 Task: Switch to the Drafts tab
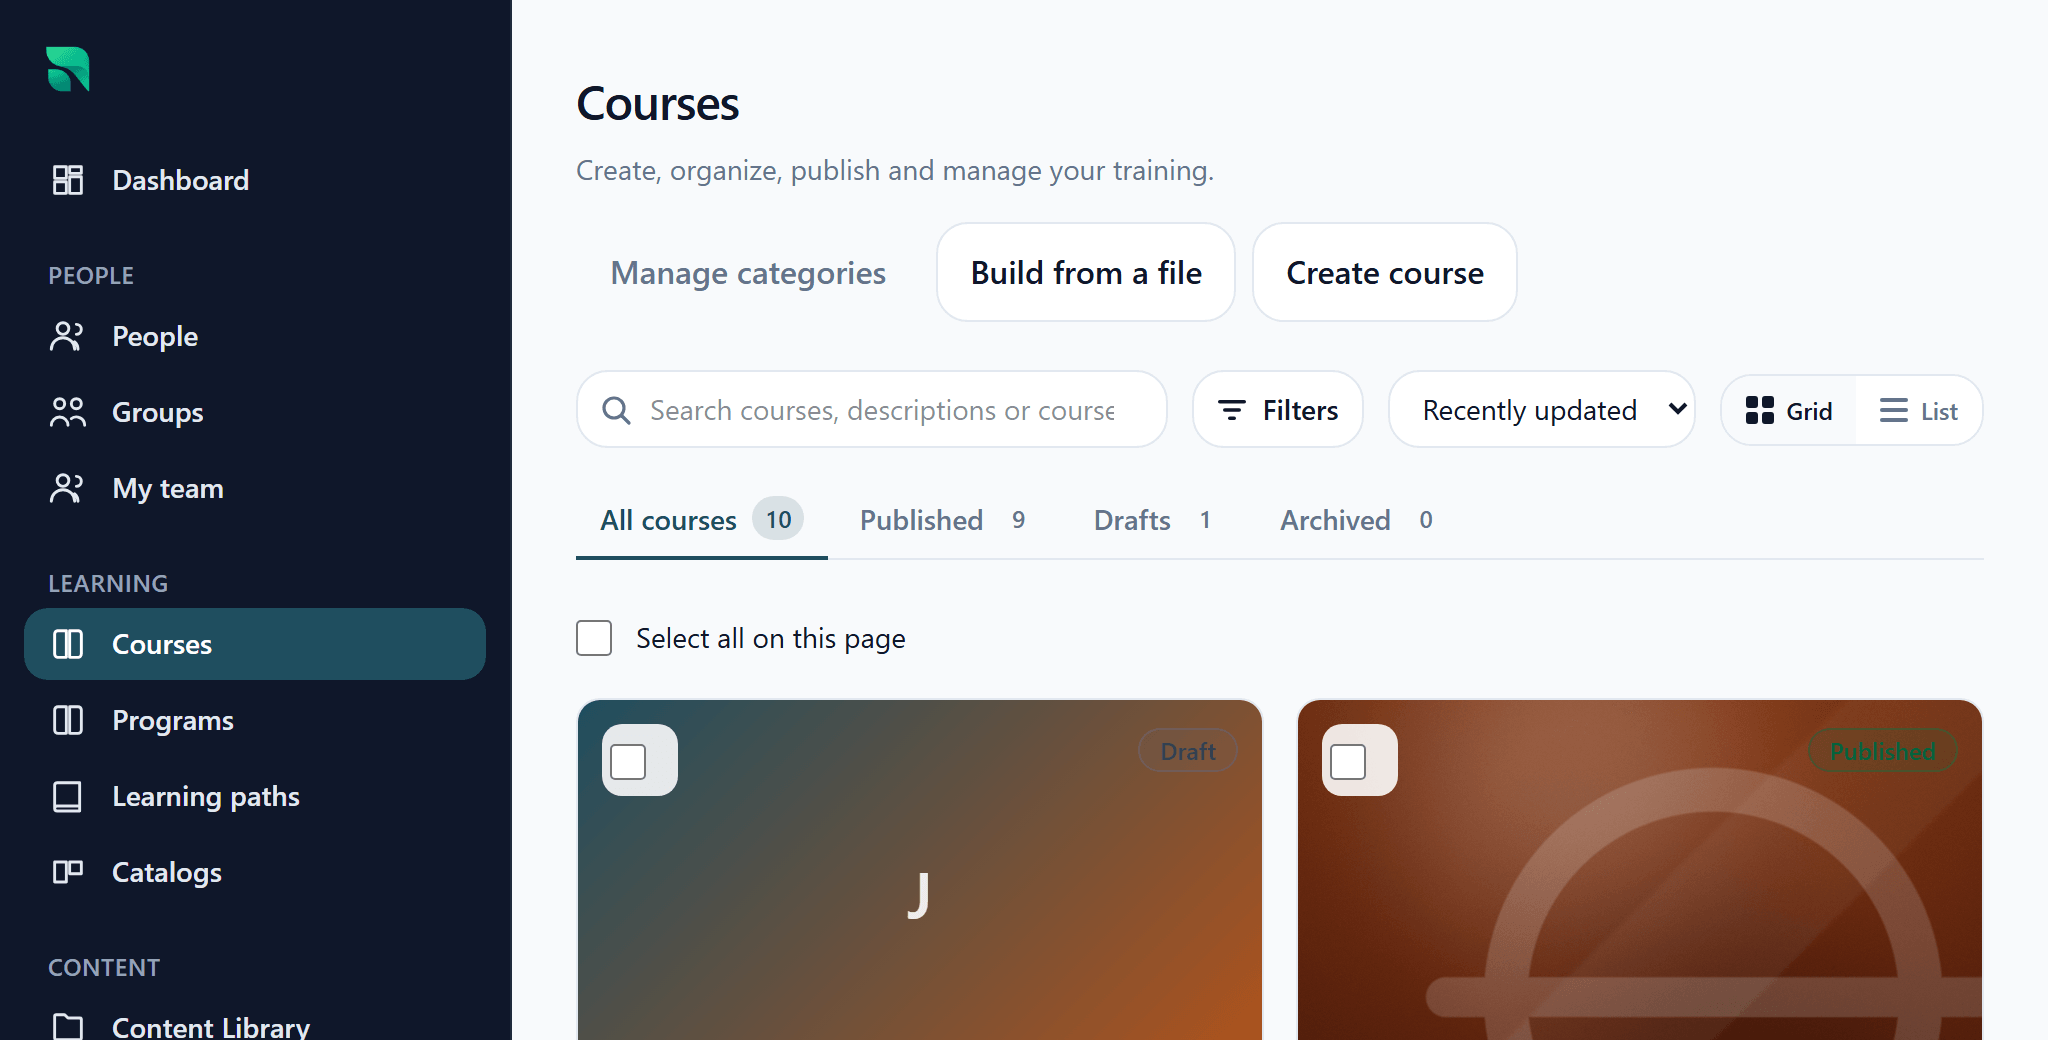[1153, 520]
